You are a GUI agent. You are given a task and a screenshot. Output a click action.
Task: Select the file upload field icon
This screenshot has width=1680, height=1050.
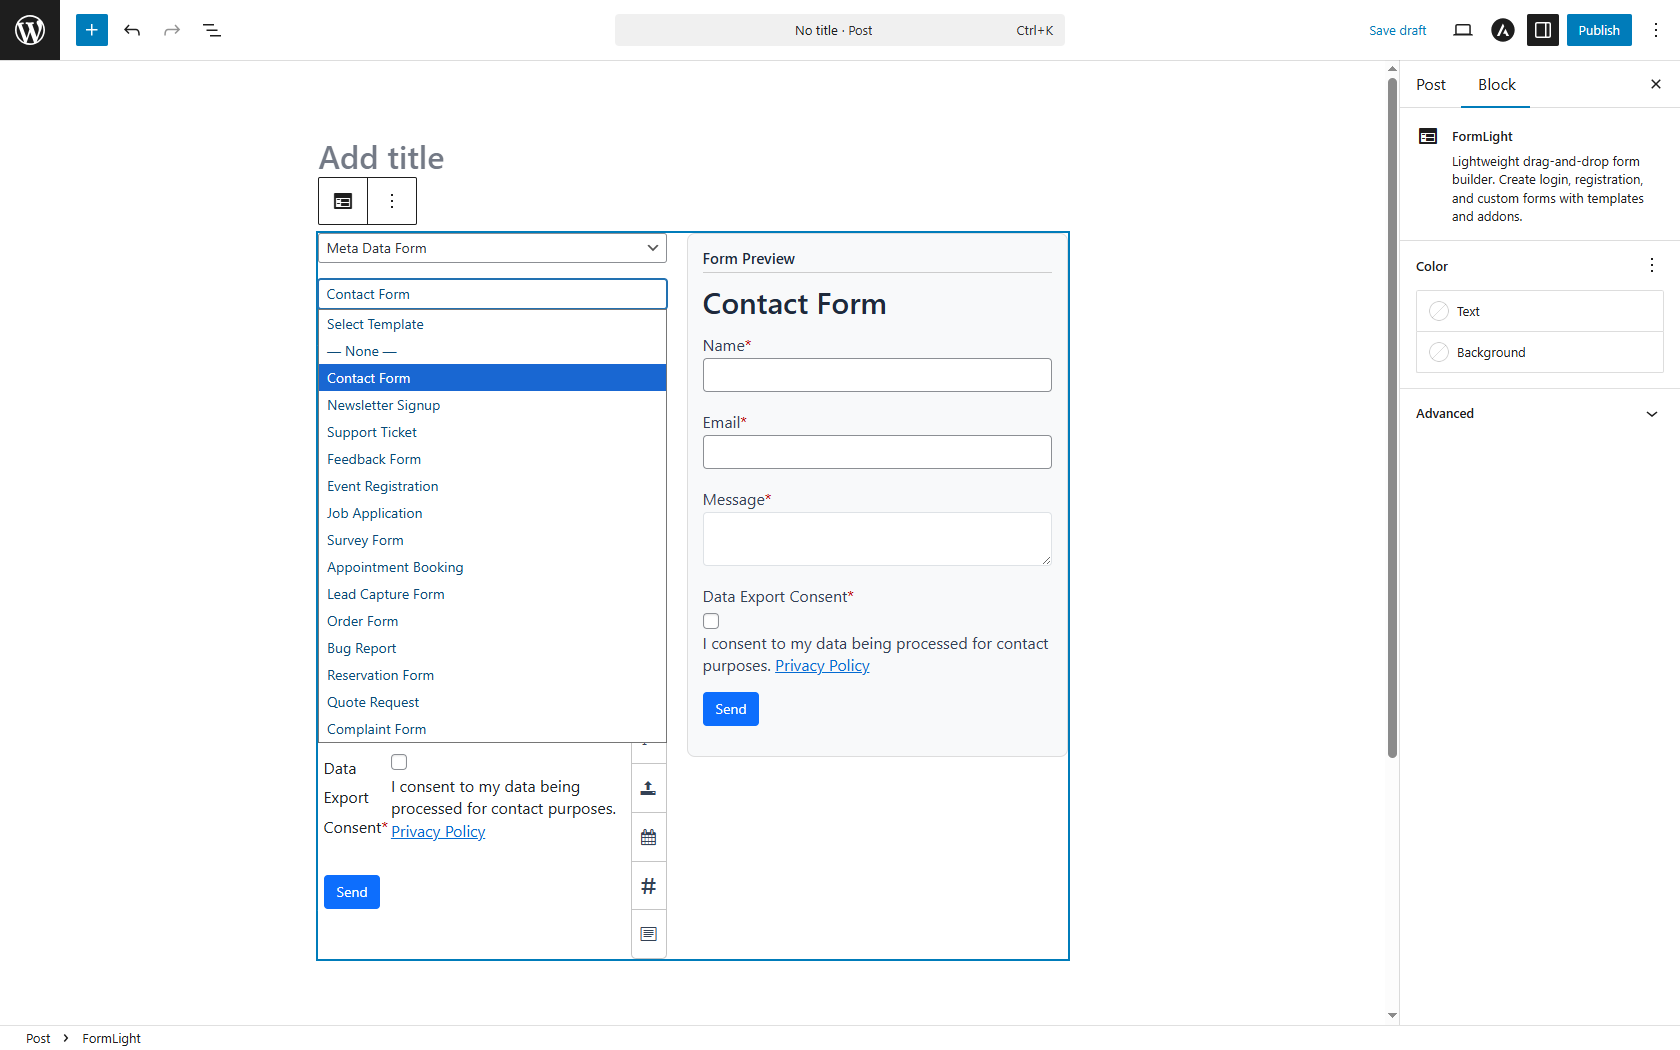pos(648,788)
